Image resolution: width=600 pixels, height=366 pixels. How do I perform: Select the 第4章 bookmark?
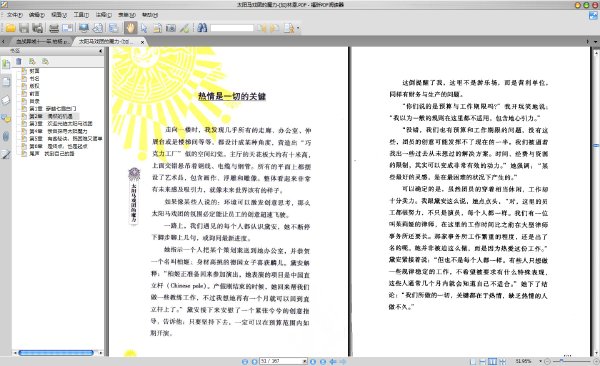coord(58,131)
